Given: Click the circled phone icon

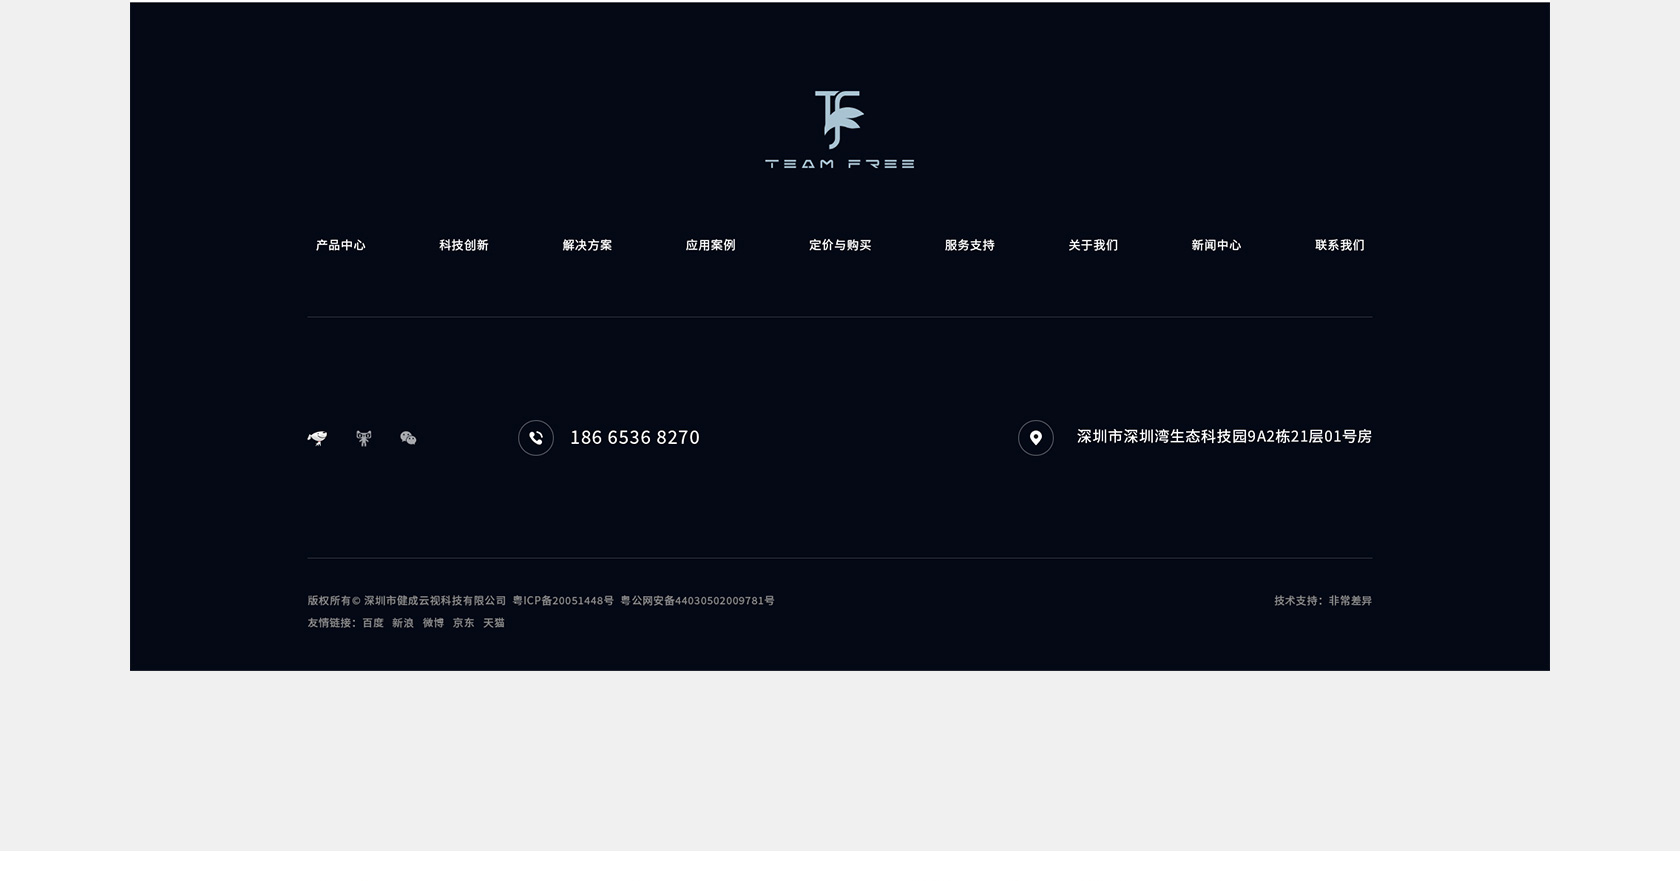Looking at the screenshot, I should 536,438.
